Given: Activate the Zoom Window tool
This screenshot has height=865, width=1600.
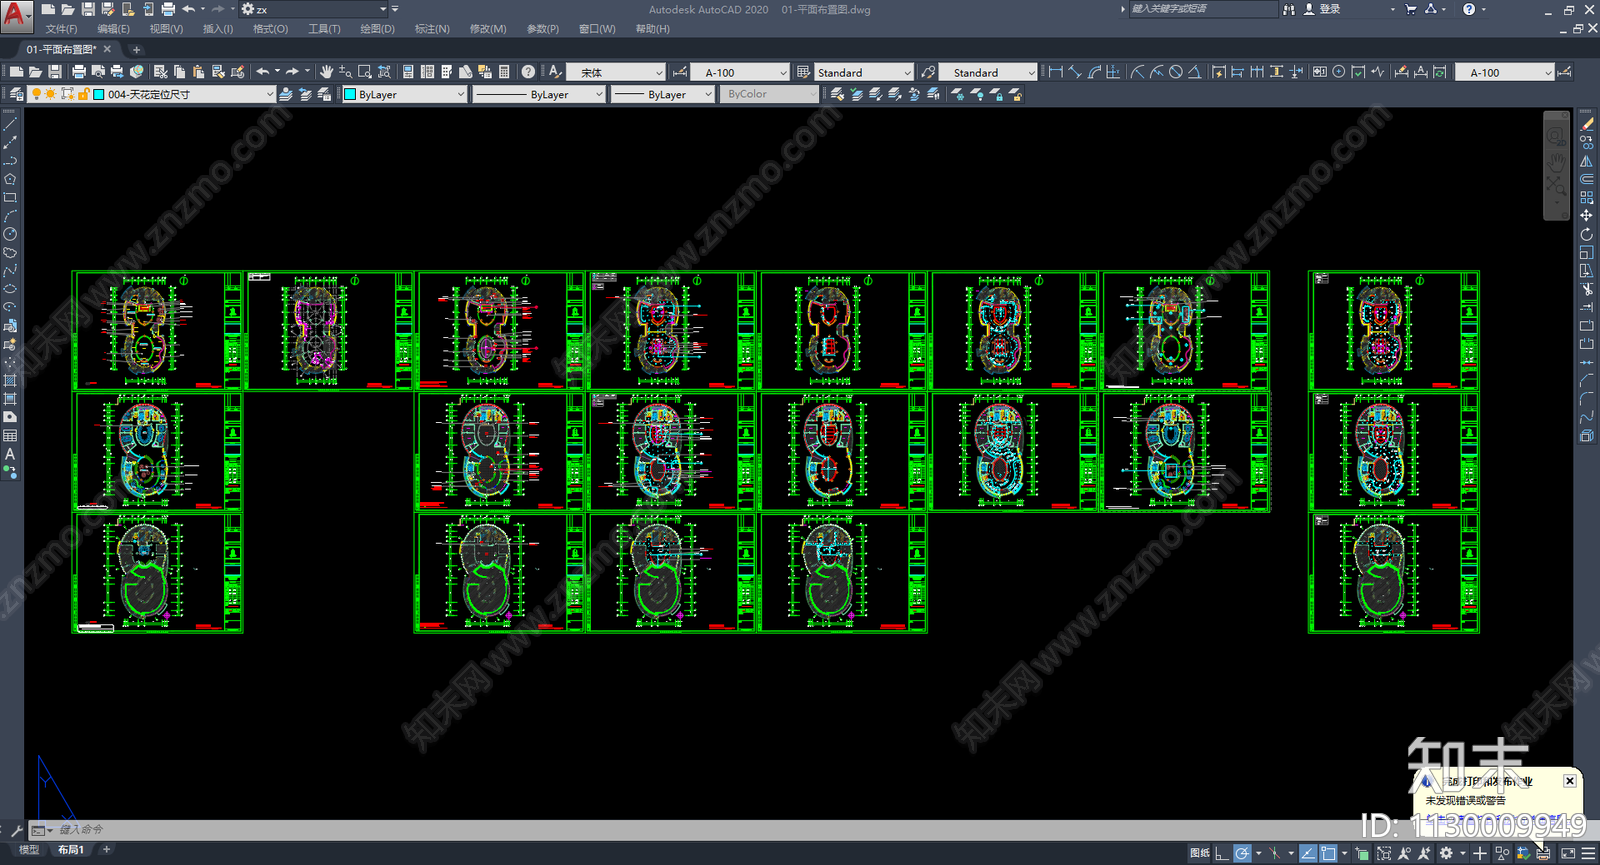Looking at the screenshot, I should [x=365, y=72].
